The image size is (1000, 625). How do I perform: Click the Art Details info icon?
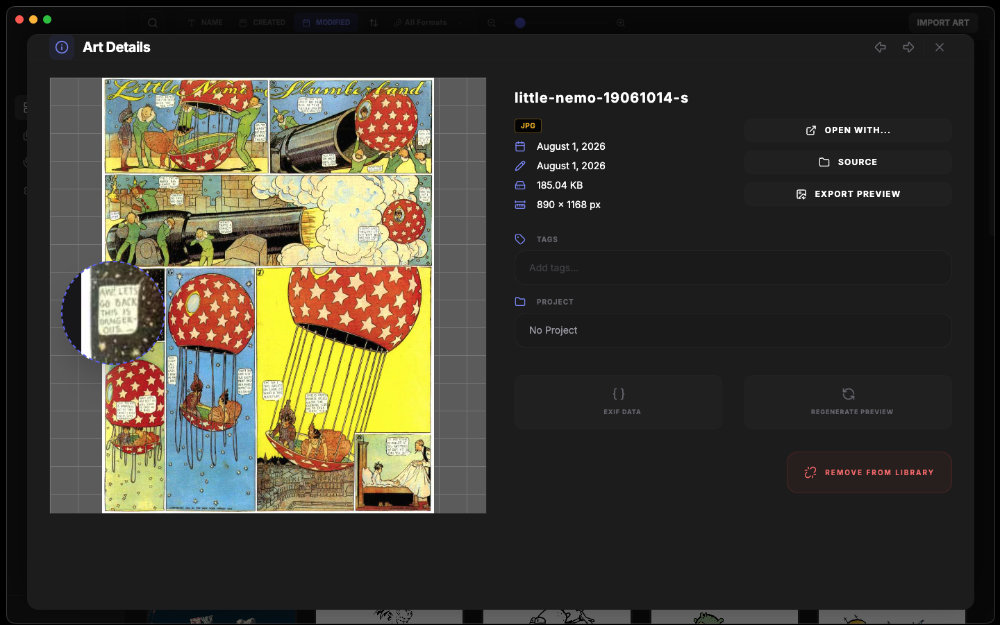[62, 47]
